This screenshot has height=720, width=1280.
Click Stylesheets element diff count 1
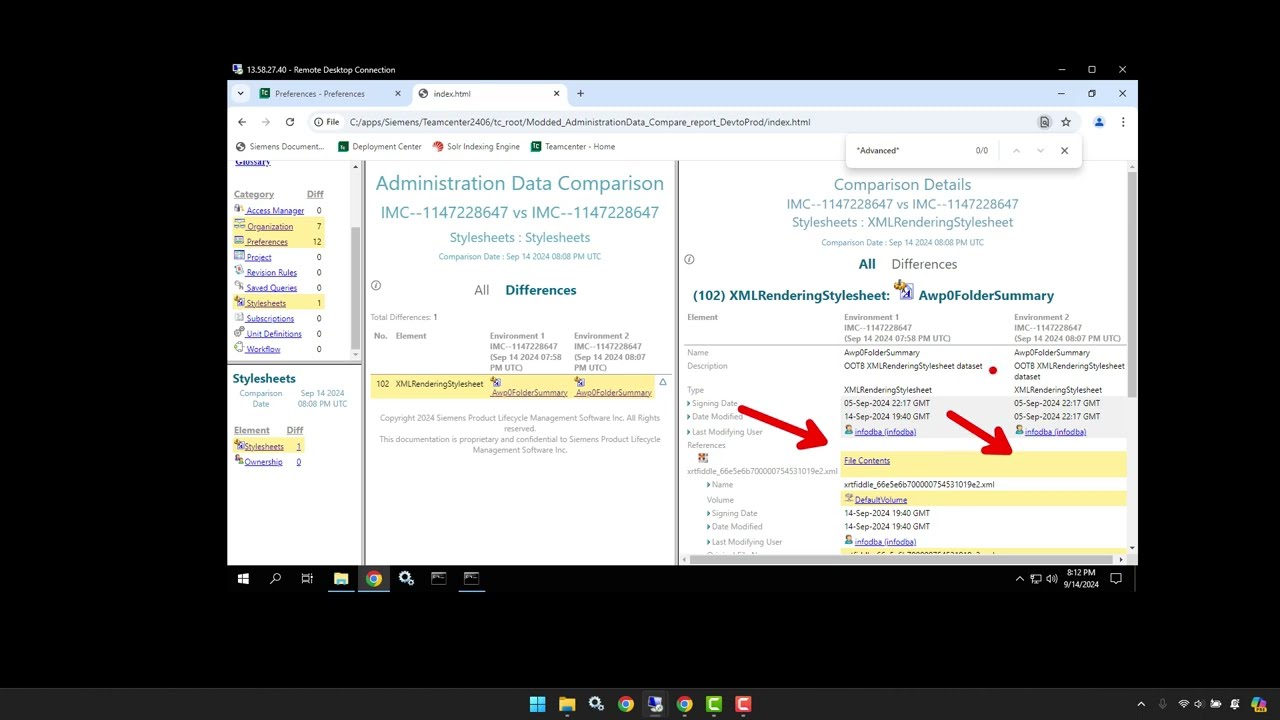298,447
